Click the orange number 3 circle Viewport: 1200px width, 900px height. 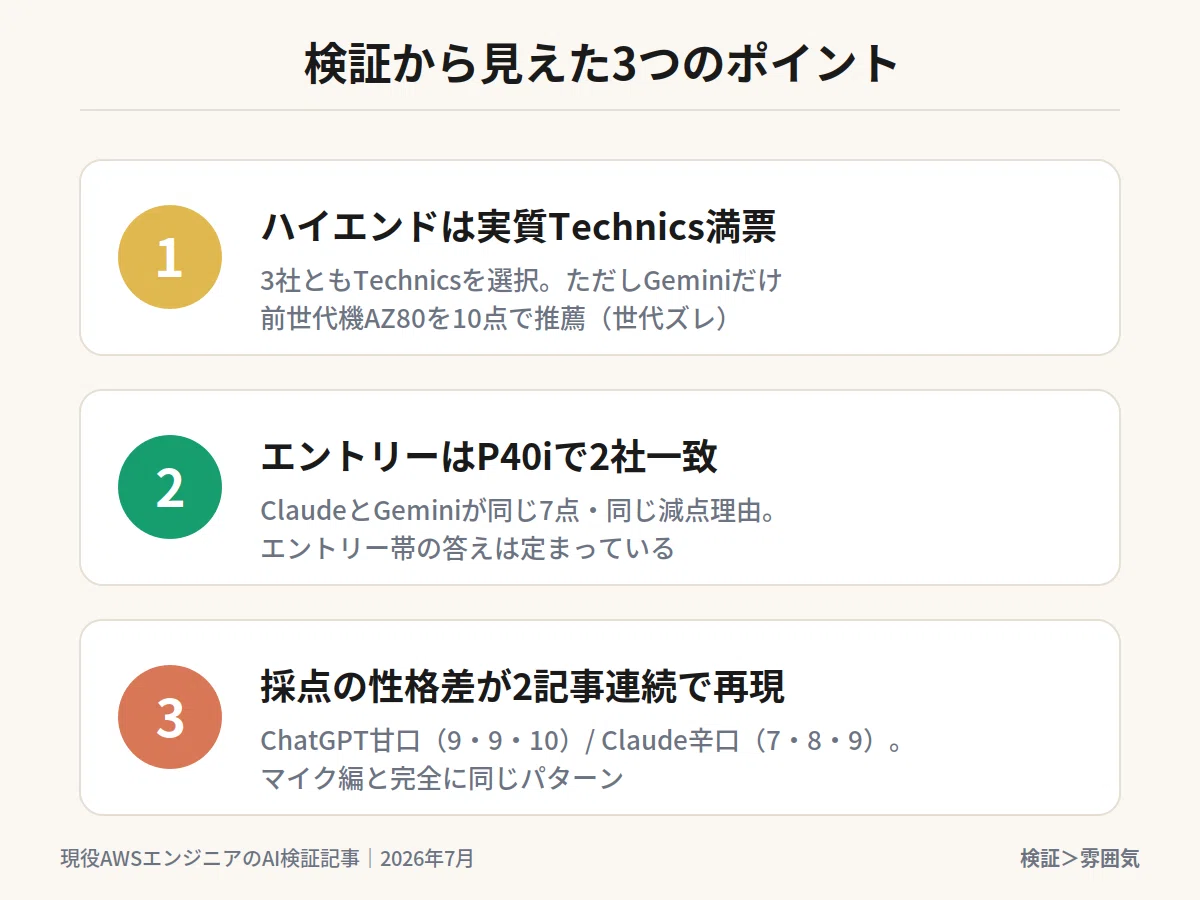pos(170,717)
